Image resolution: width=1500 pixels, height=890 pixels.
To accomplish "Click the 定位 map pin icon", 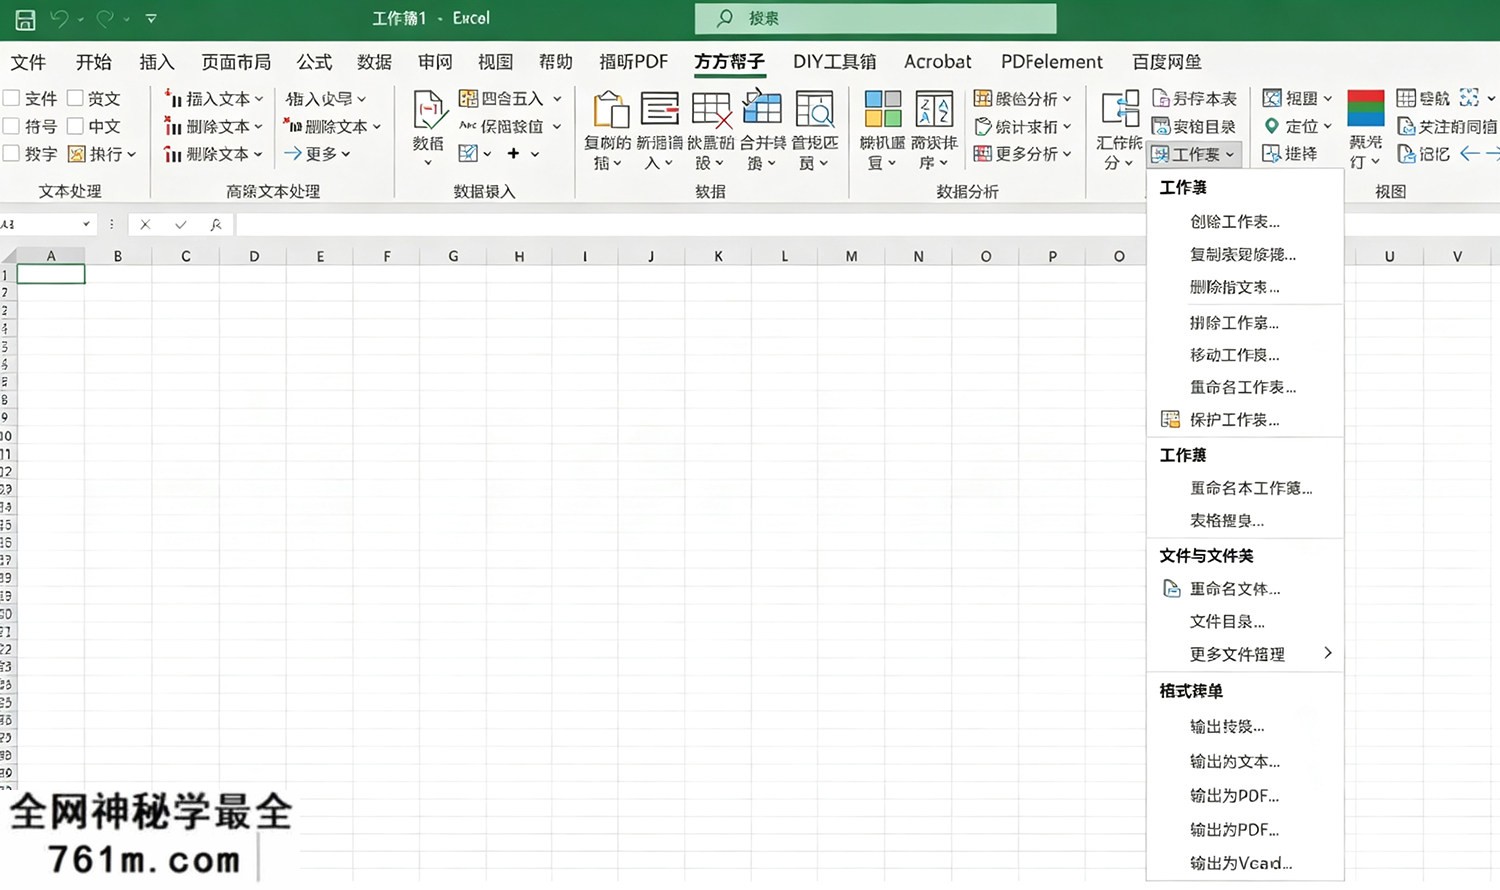I will pyautogui.click(x=1271, y=126).
